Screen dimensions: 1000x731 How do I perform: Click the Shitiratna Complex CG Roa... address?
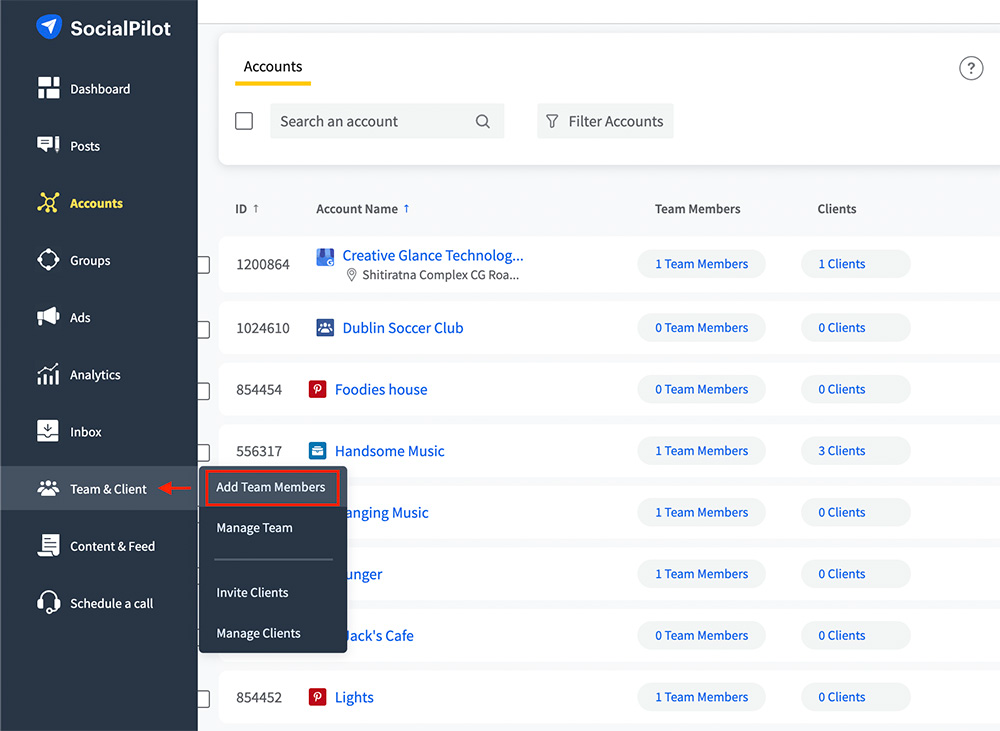coord(440,275)
